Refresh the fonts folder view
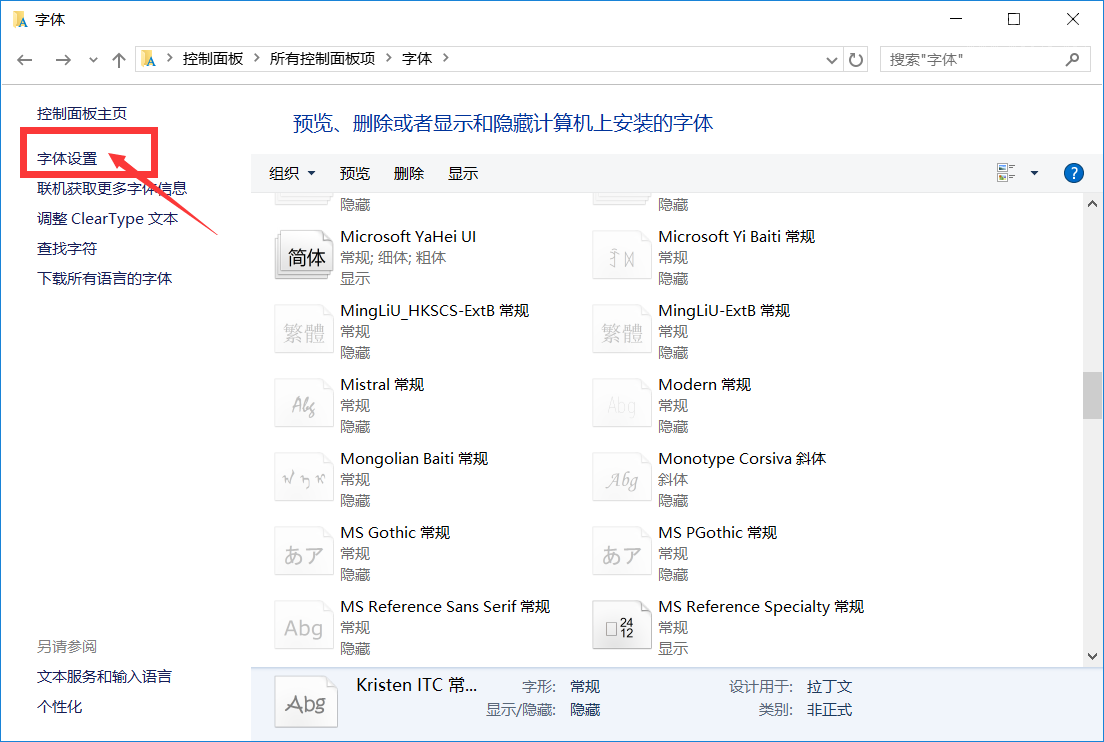 (x=855, y=60)
